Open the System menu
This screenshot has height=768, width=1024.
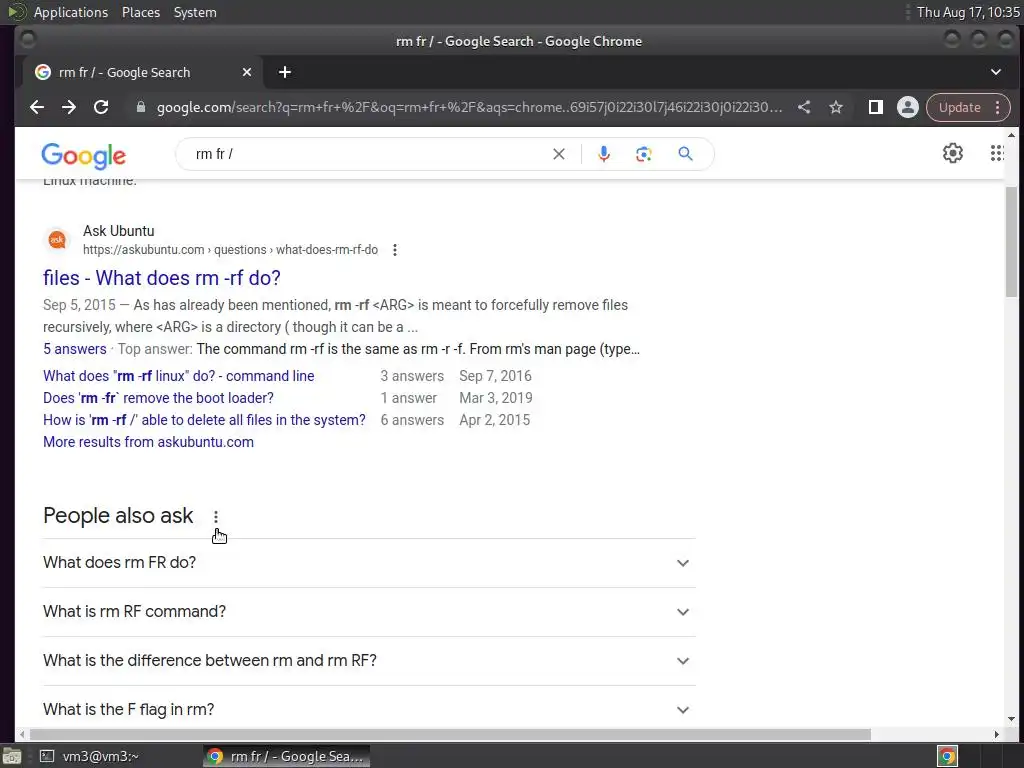coord(195,12)
